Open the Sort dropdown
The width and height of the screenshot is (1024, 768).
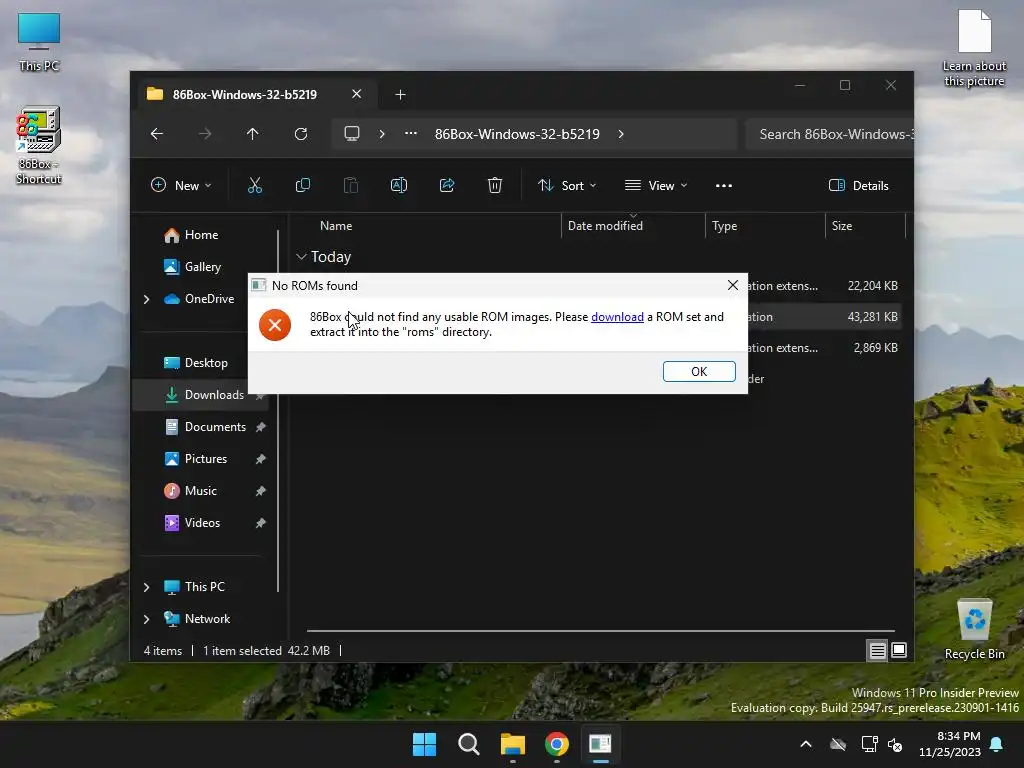tap(567, 185)
